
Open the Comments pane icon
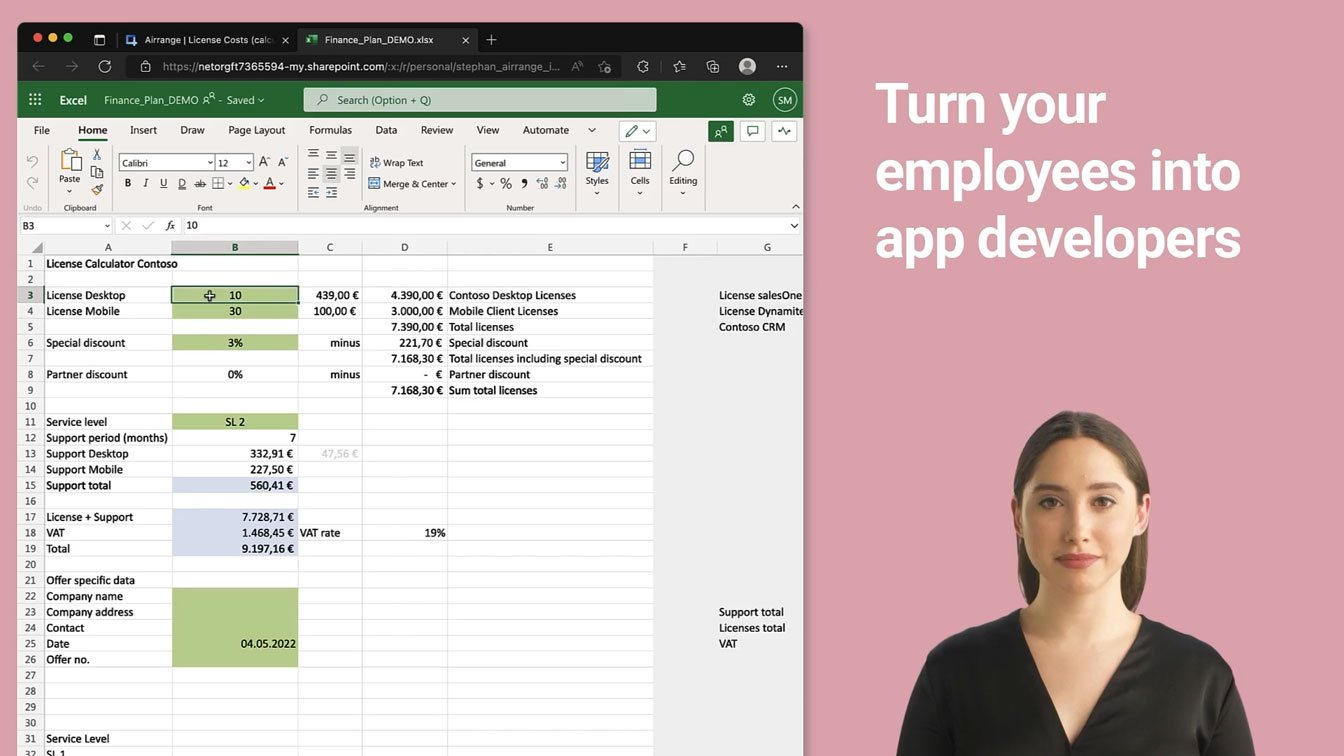[x=752, y=131]
